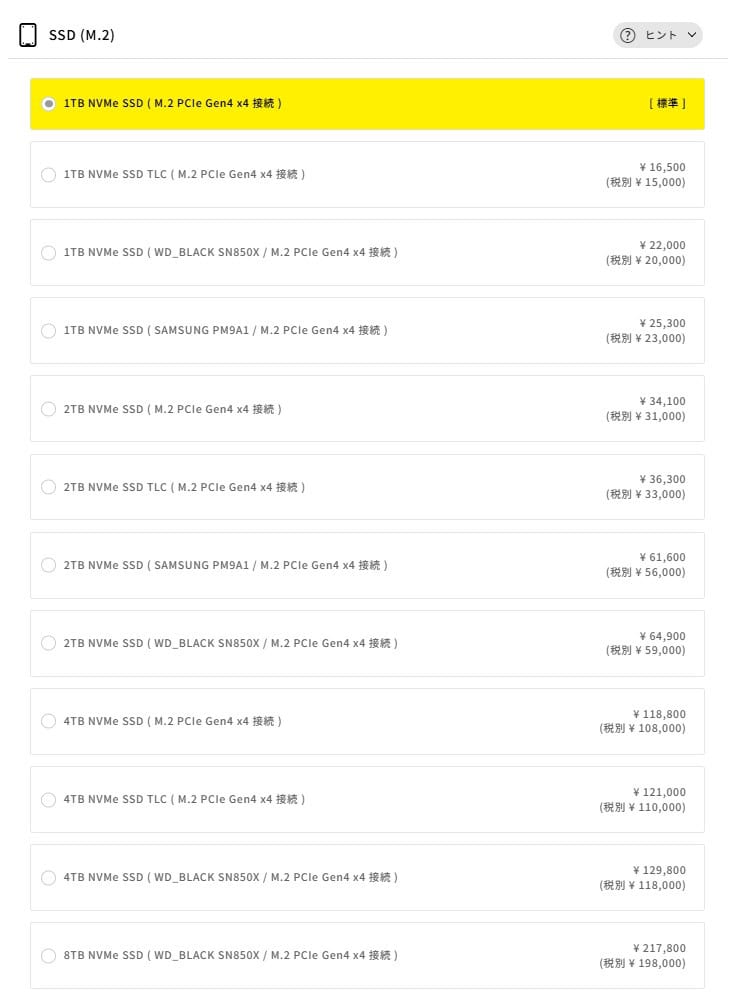Select 8TB WD_BLACK SN850X radio button
The image size is (736, 1008).
coord(48,955)
